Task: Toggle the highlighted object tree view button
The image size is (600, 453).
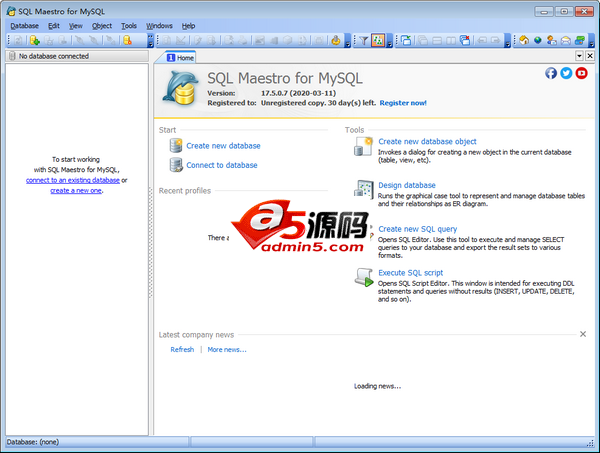Action: (378, 40)
